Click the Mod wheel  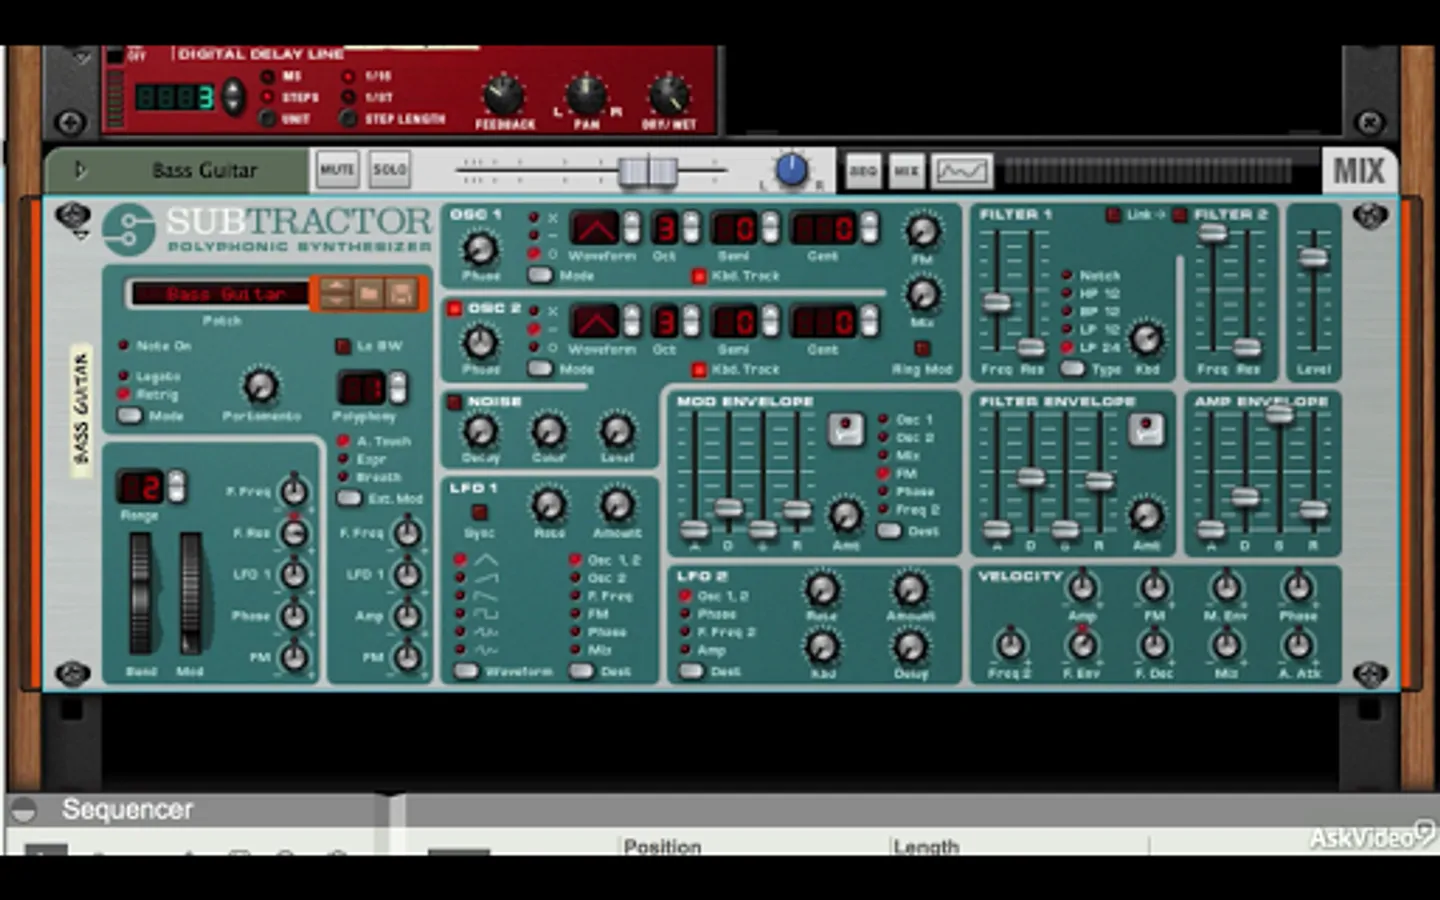coord(190,595)
